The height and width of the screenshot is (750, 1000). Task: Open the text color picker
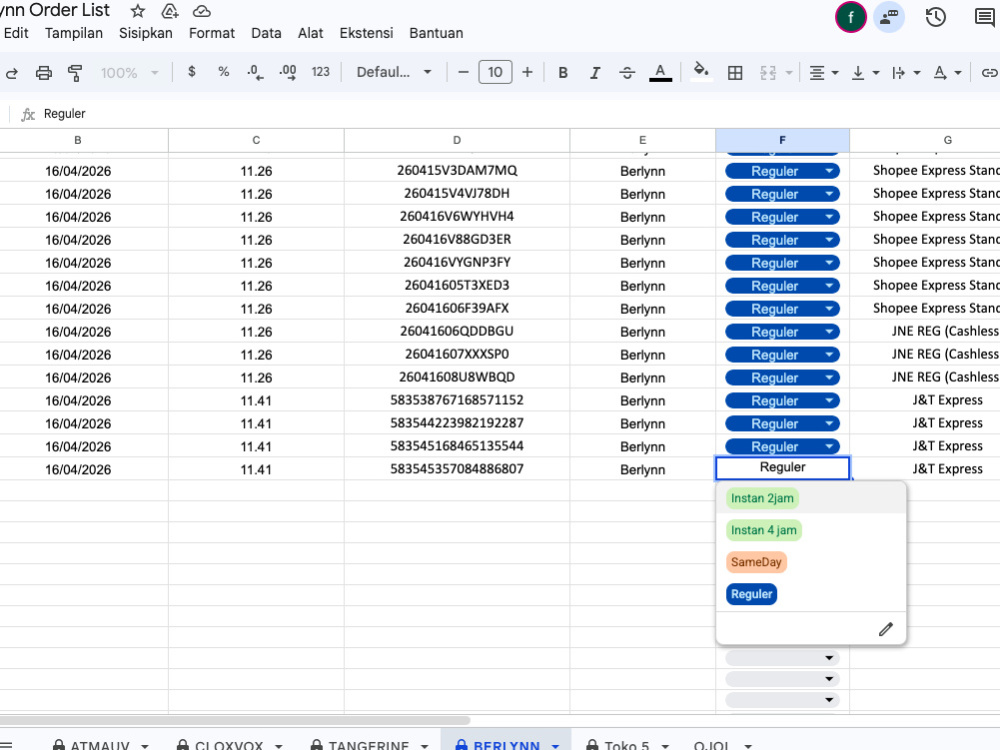click(x=660, y=73)
